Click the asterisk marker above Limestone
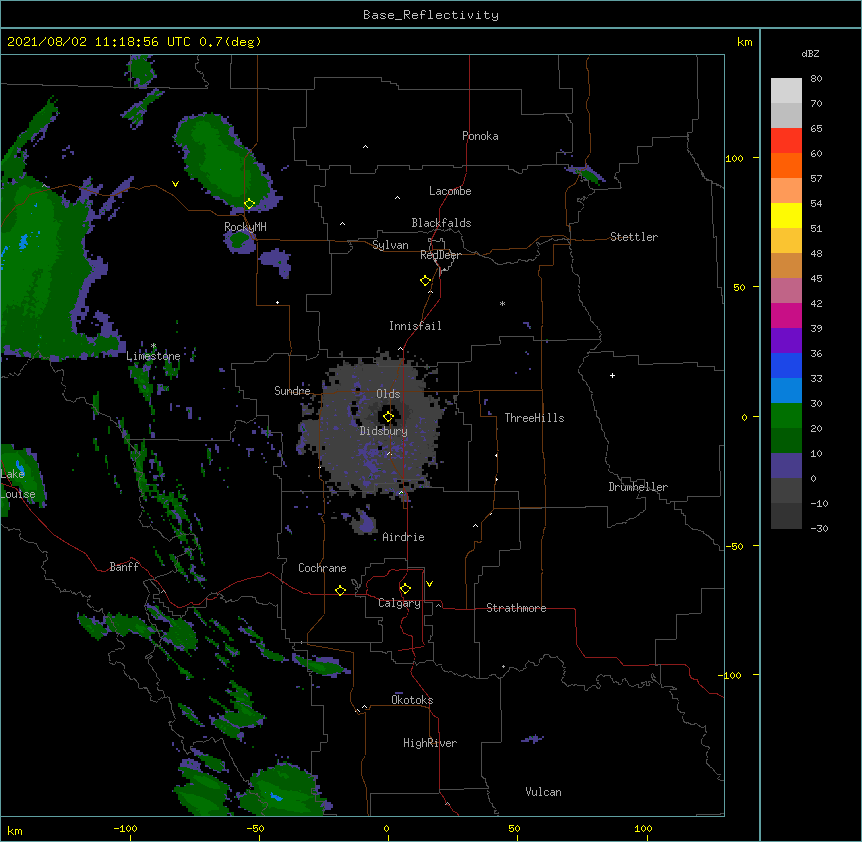 click(153, 346)
